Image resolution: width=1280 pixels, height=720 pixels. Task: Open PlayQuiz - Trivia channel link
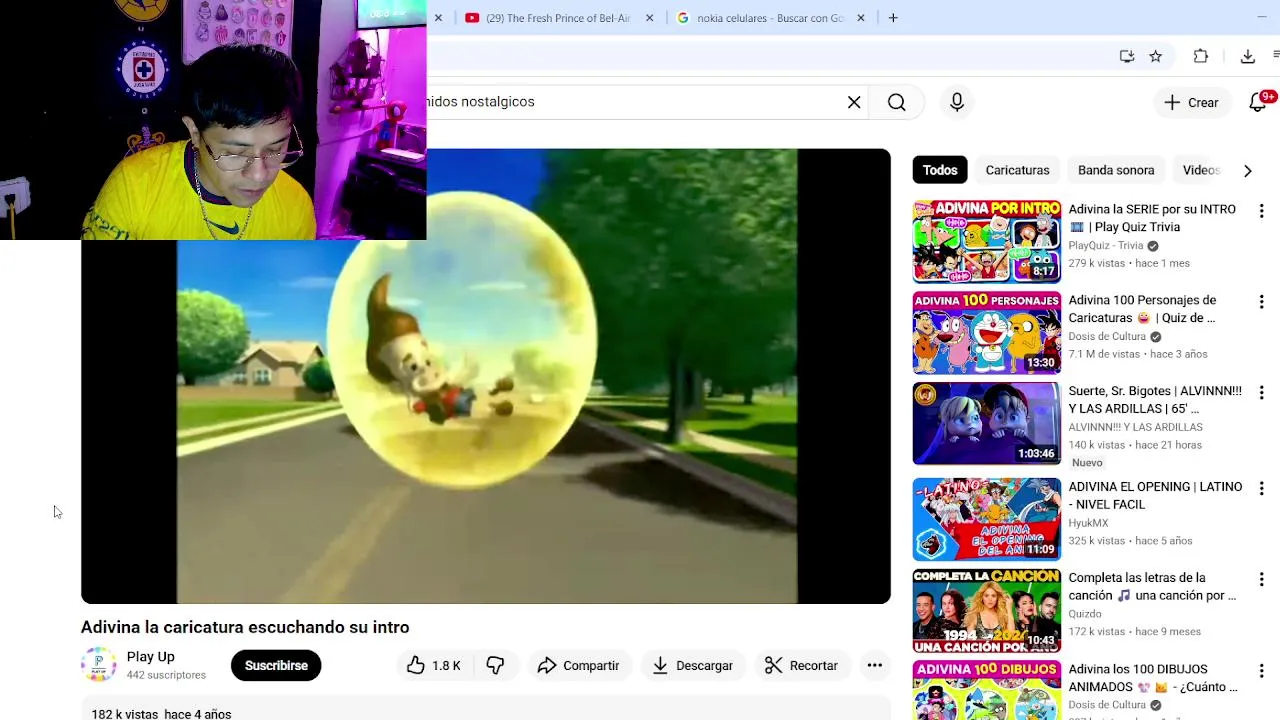[1106, 246]
